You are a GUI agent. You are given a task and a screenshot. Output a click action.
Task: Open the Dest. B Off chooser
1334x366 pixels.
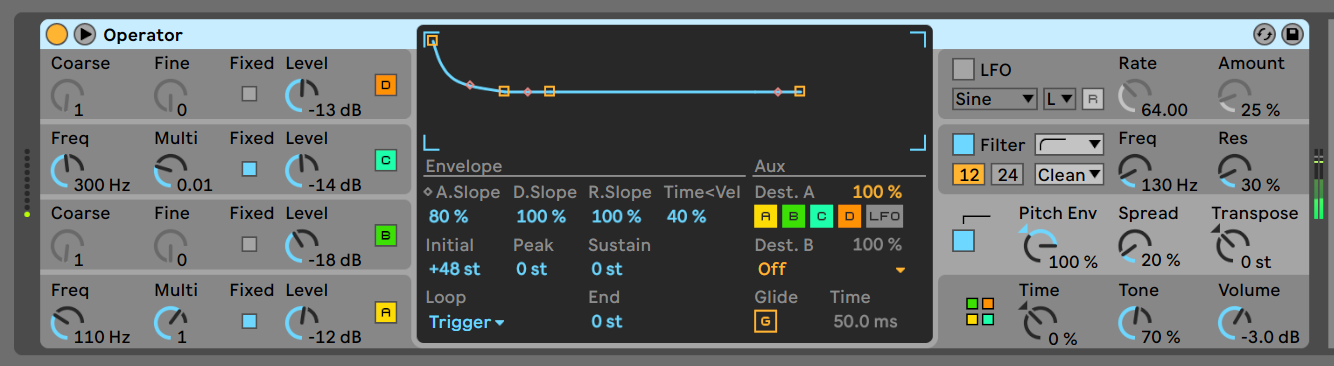coord(830,269)
